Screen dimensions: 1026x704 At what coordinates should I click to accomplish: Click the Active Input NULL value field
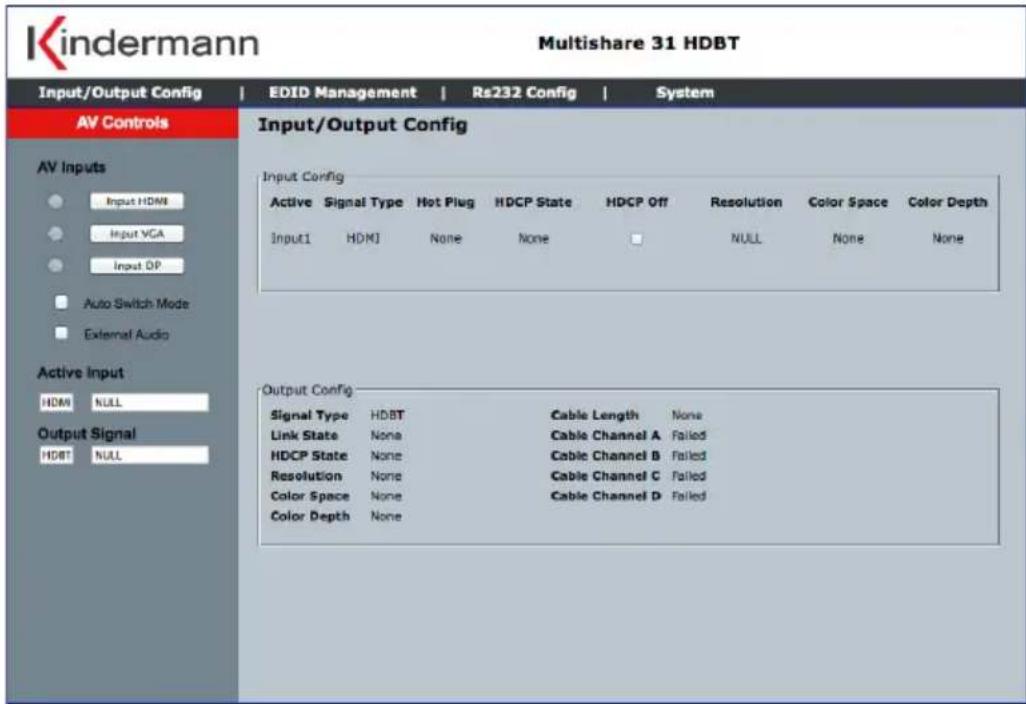tap(150, 402)
